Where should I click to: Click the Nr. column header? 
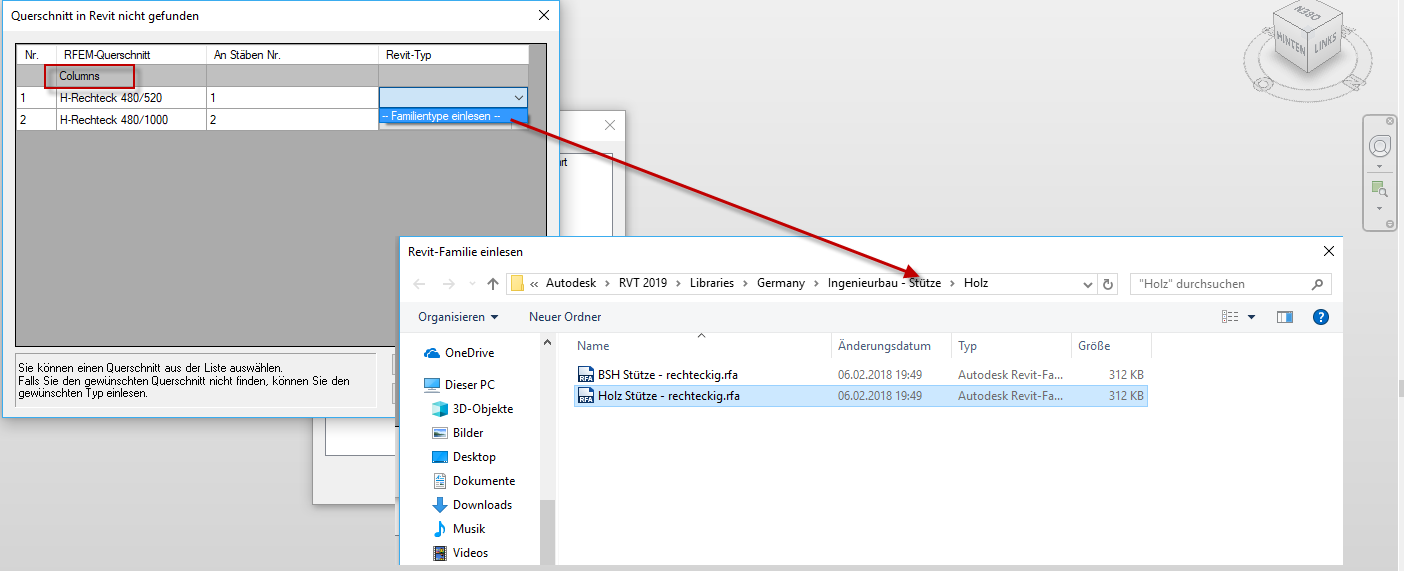point(37,55)
